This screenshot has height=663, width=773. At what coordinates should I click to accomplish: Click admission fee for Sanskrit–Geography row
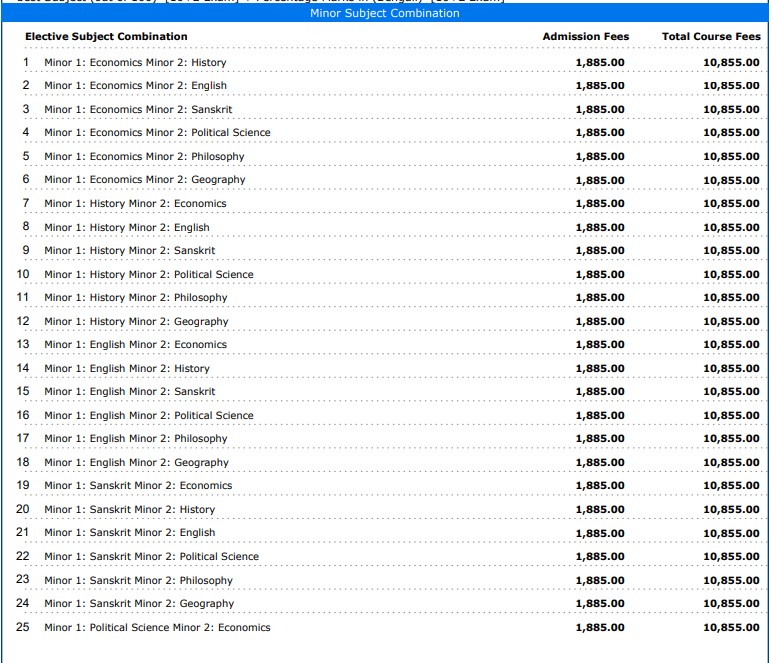point(600,604)
